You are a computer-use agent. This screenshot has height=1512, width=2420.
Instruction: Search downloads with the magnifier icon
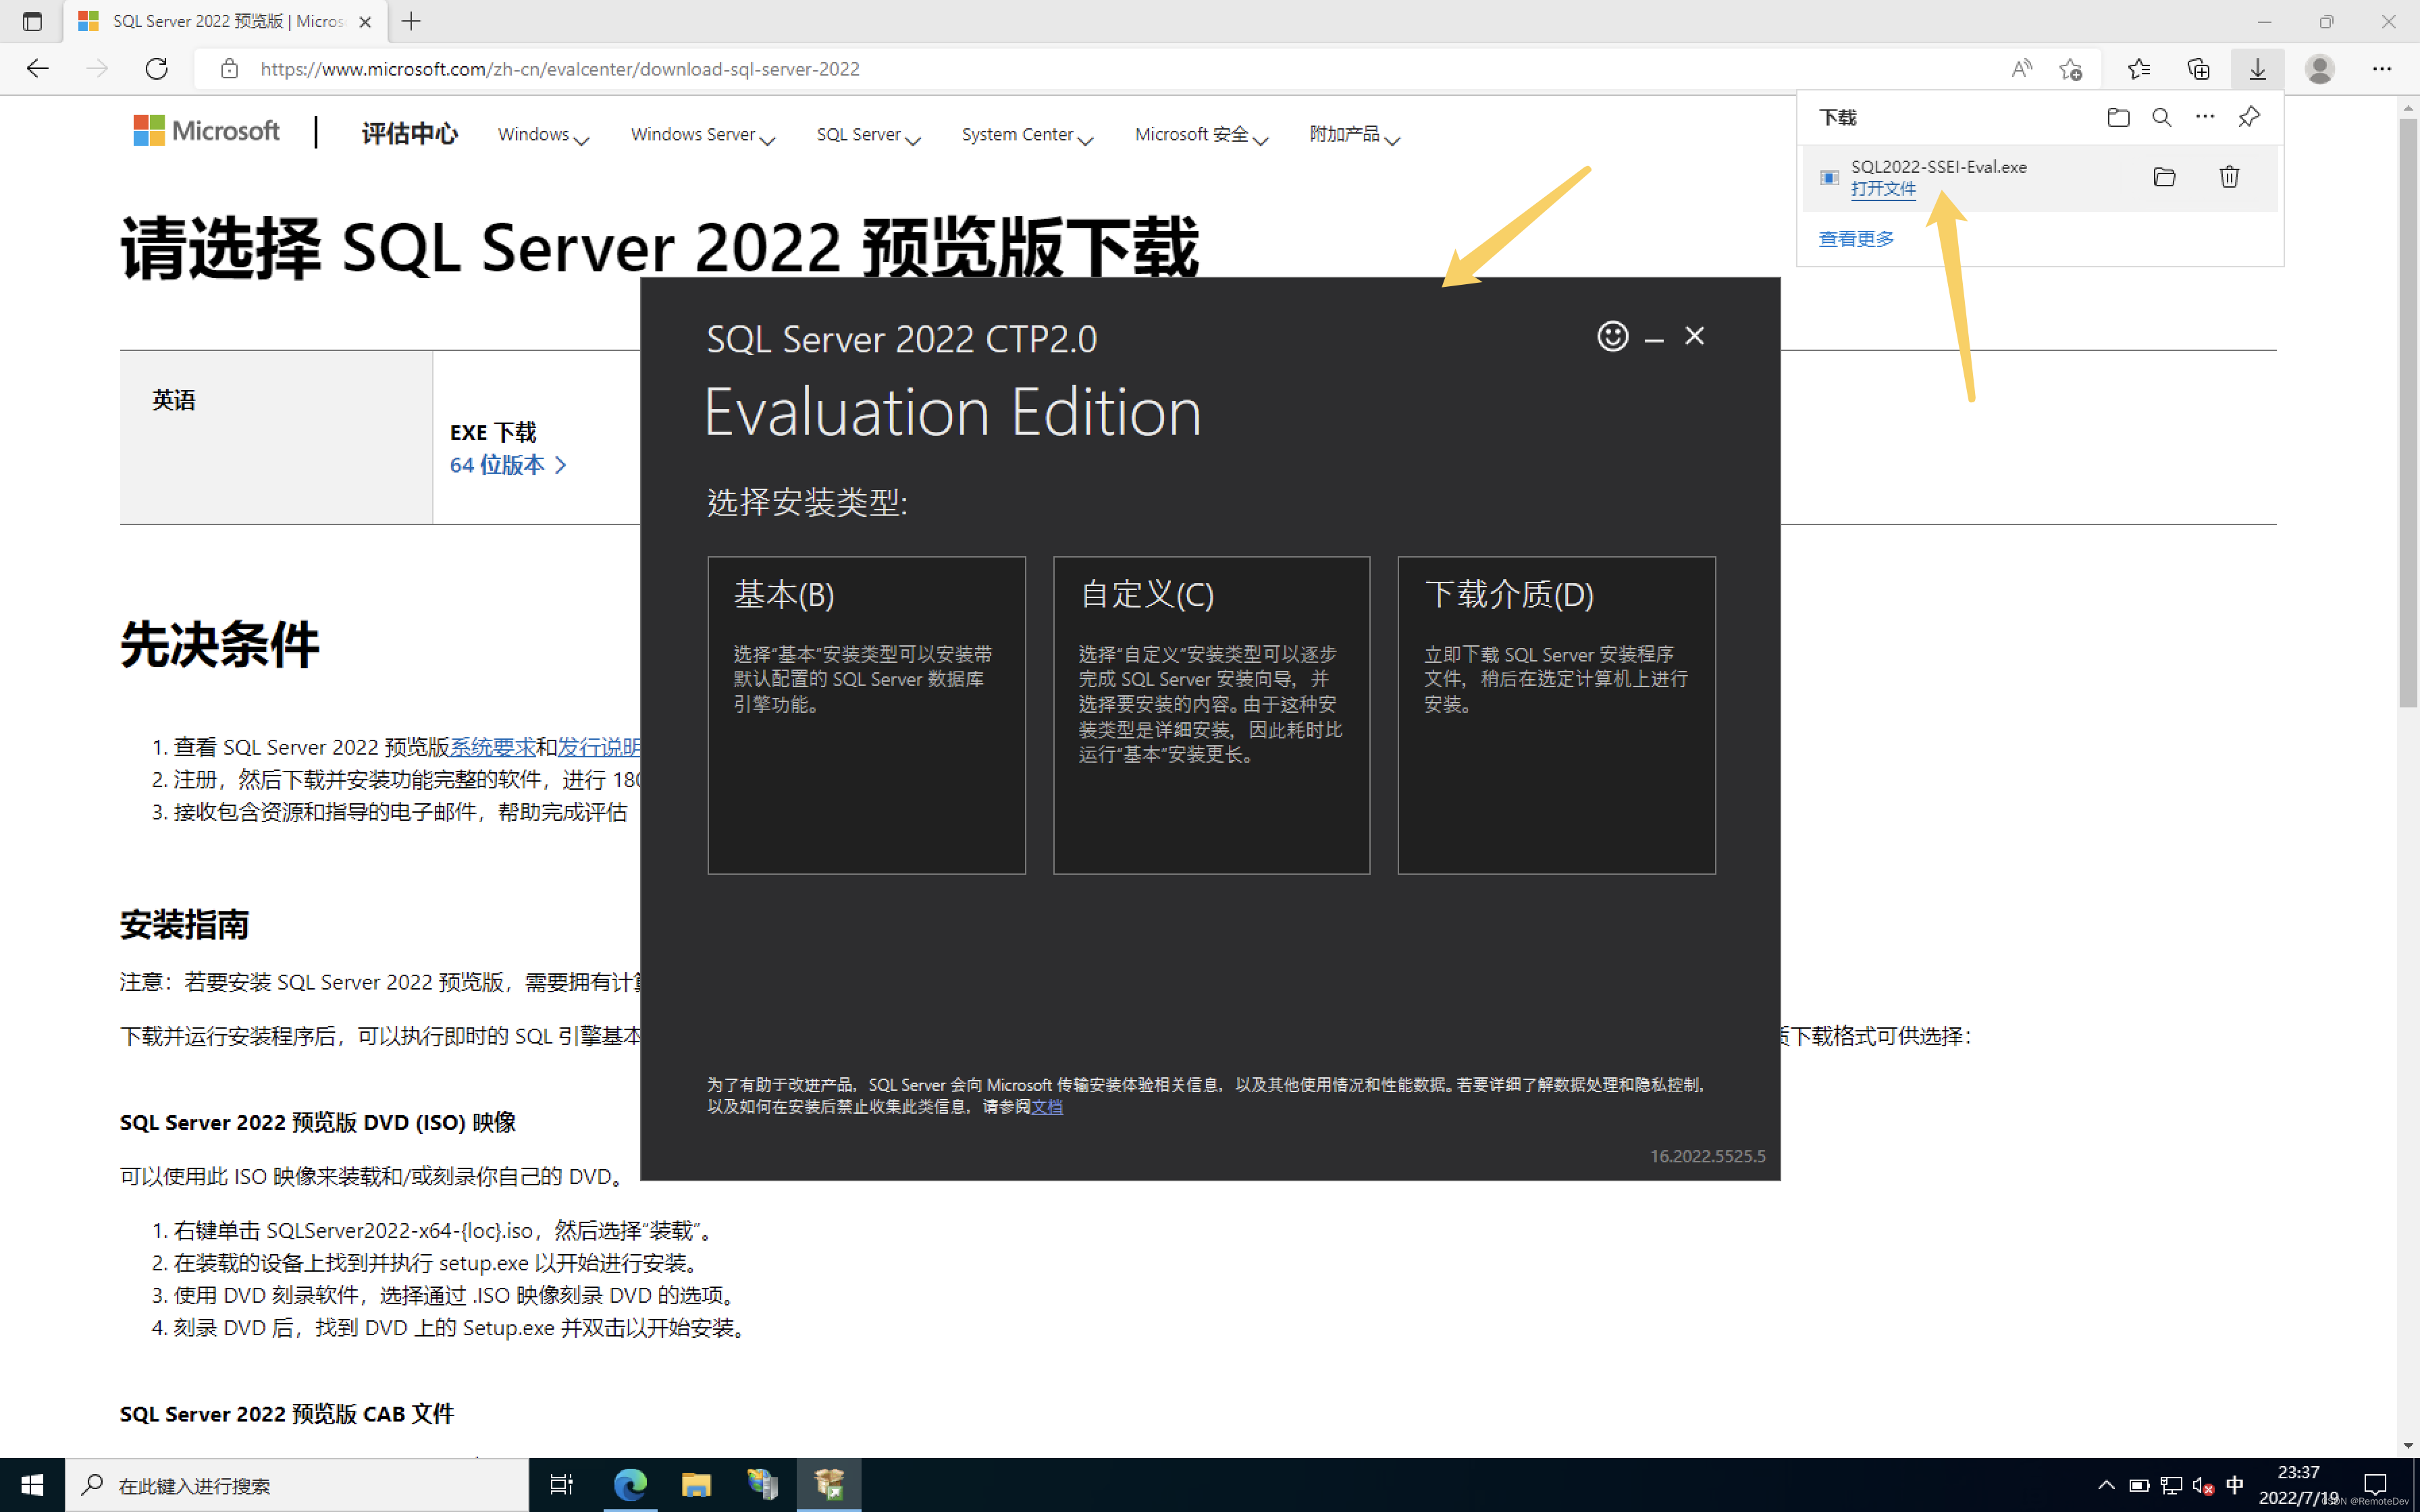point(2161,117)
